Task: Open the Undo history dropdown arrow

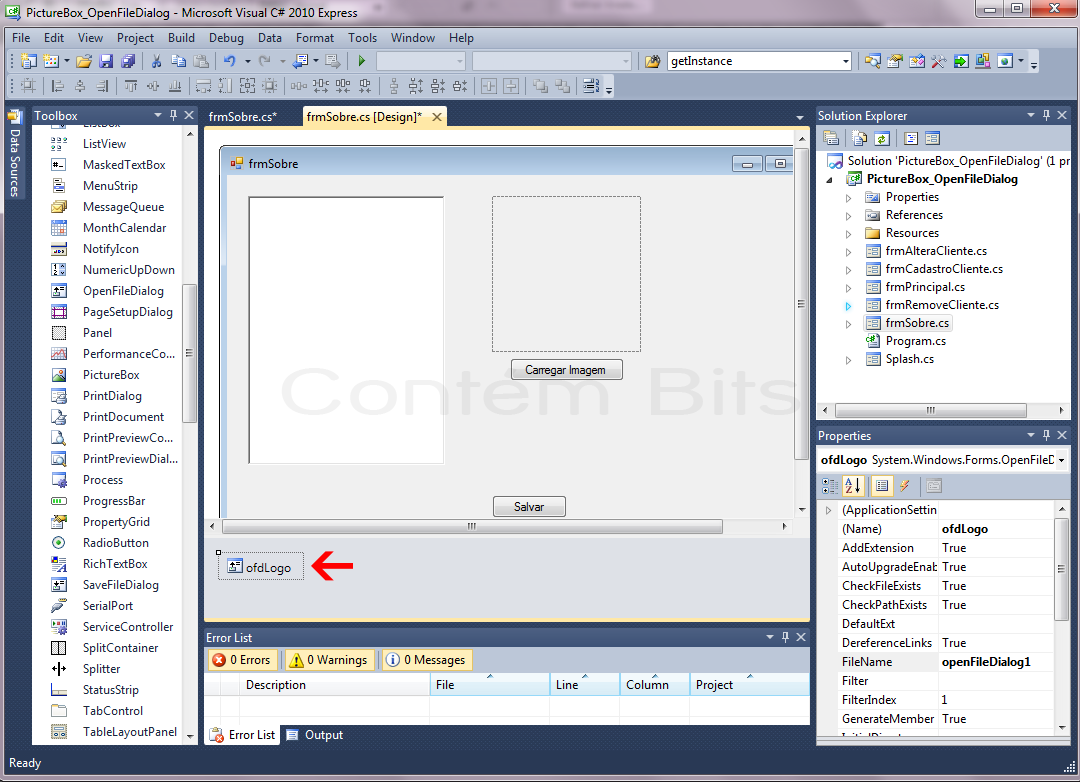Action: tap(247, 61)
